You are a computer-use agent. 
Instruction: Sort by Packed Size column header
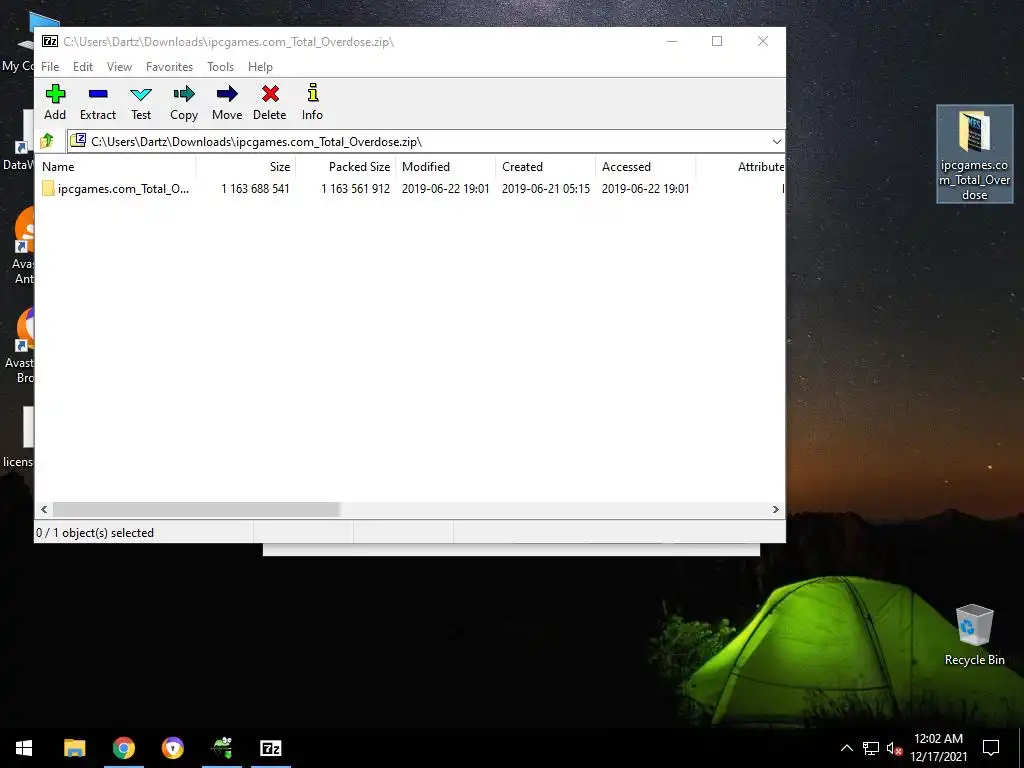pos(346,167)
